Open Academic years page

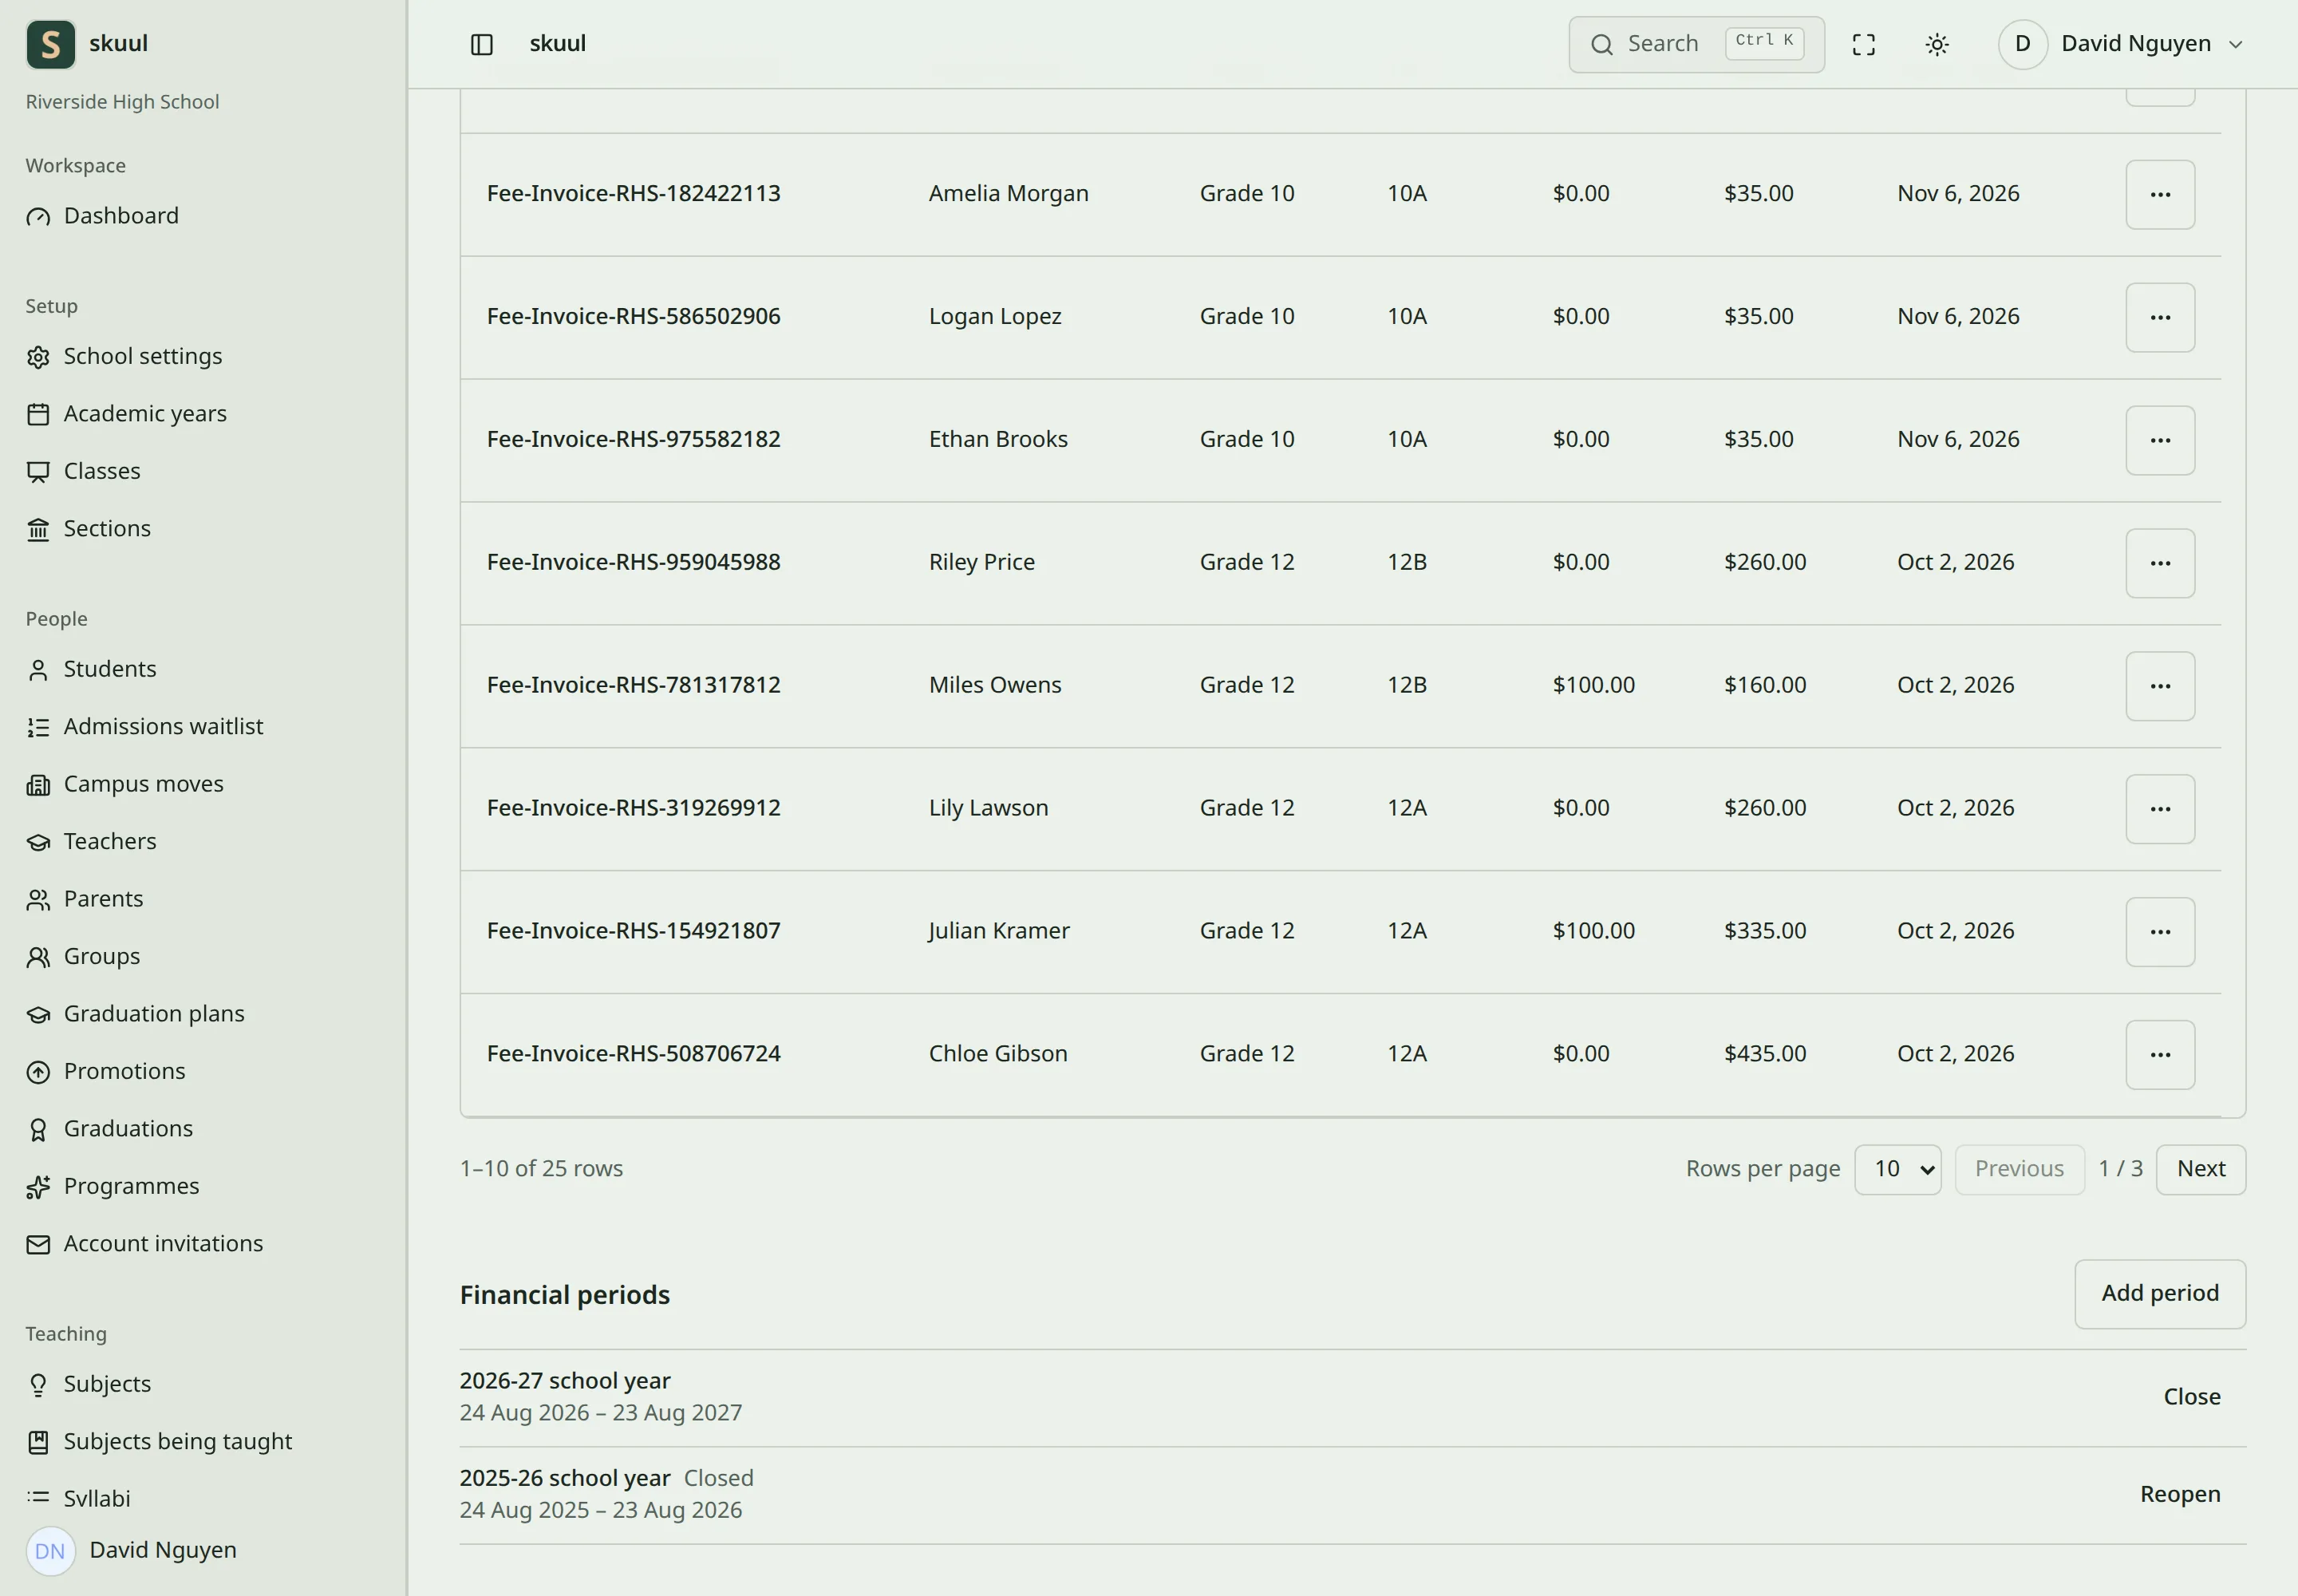pos(126,414)
